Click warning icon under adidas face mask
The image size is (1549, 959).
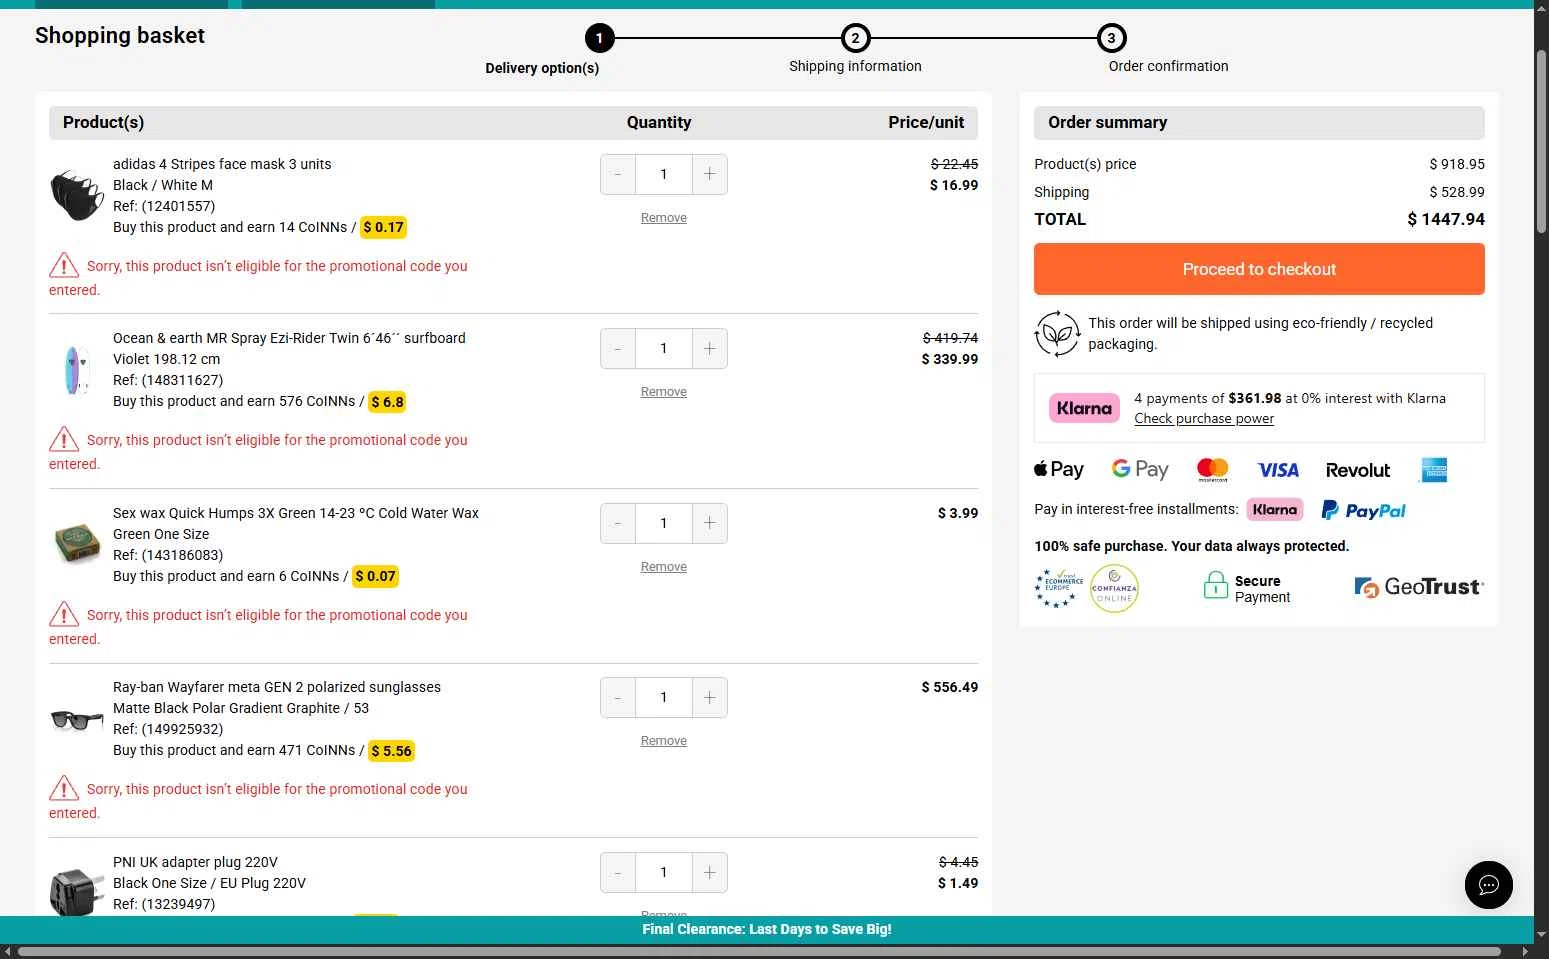(64, 265)
